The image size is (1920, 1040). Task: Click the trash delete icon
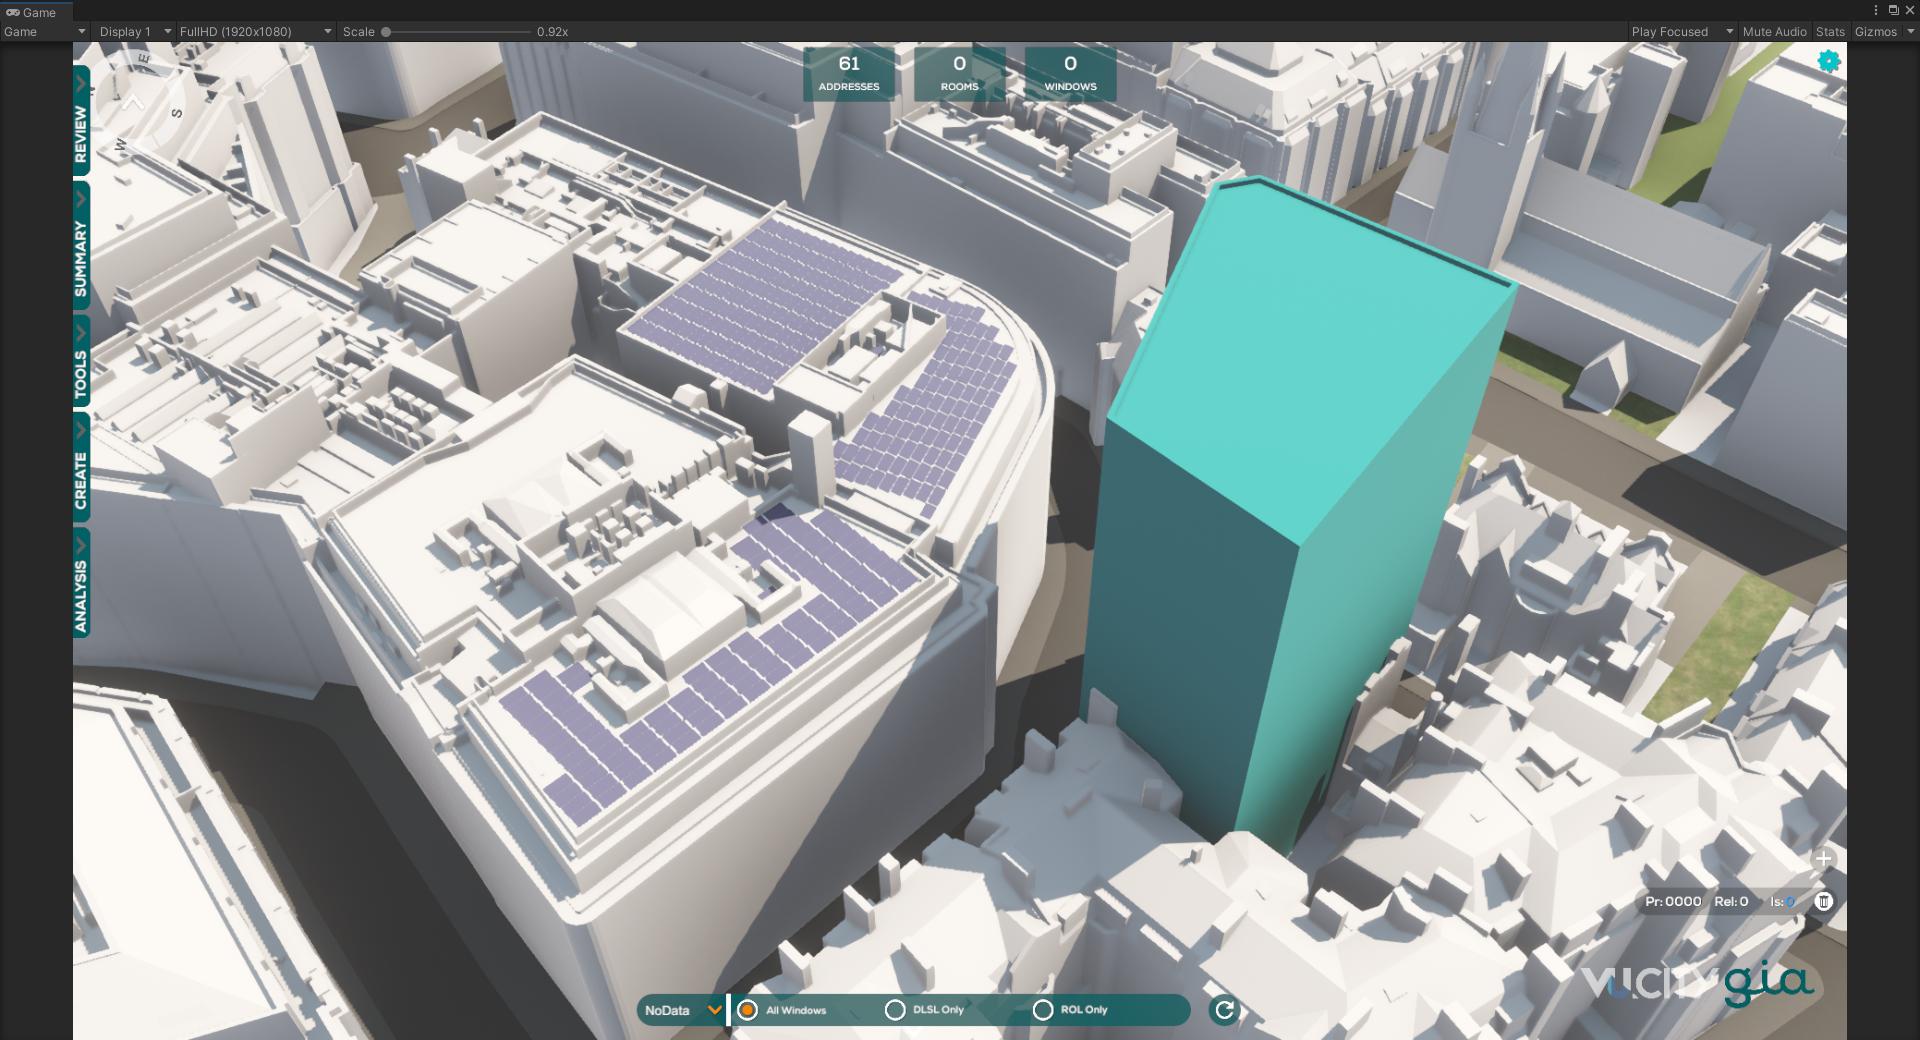1824,901
